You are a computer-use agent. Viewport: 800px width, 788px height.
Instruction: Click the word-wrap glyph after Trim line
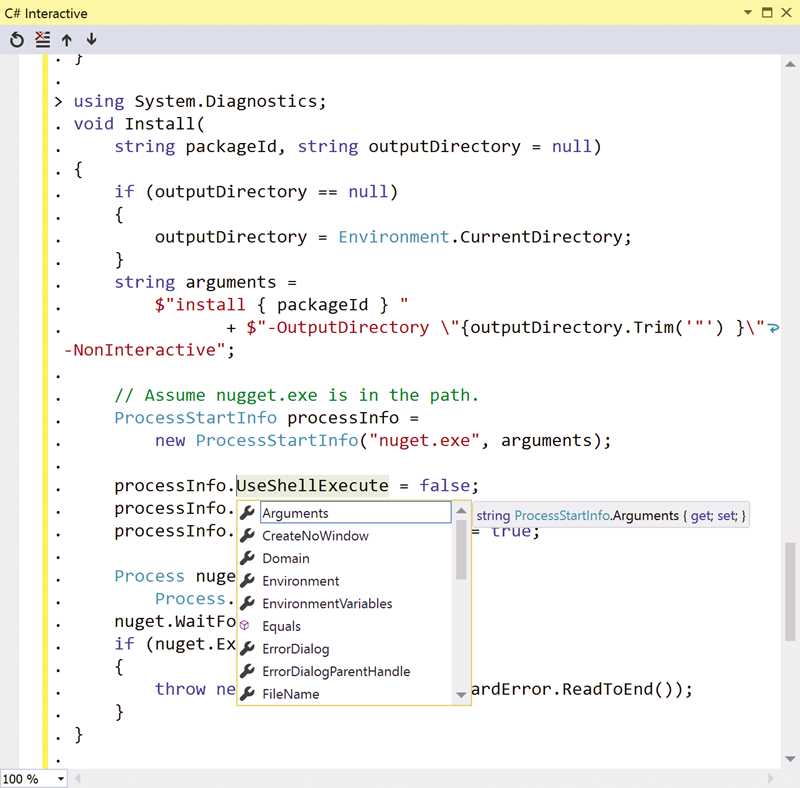[x=773, y=328]
